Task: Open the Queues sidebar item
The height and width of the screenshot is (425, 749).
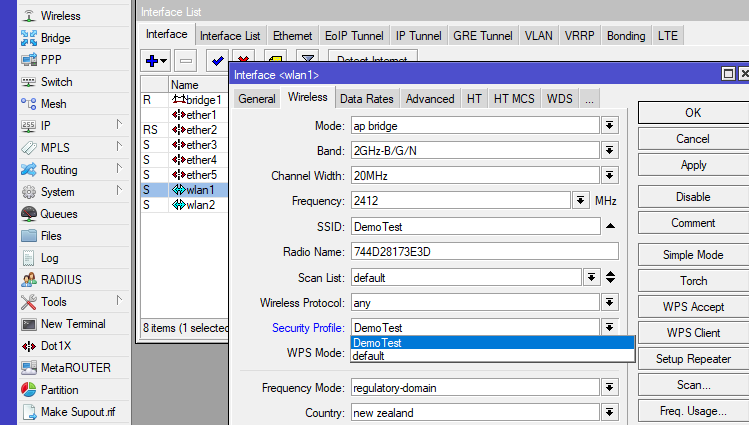Action: click(58, 214)
